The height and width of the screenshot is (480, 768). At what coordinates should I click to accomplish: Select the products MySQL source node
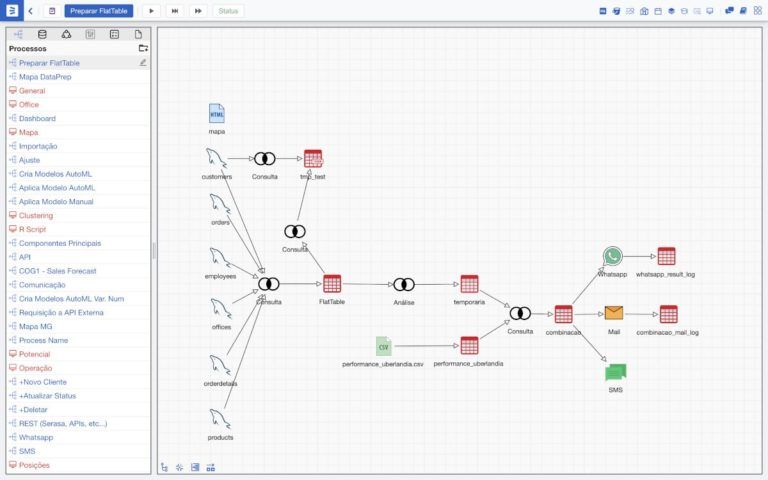pos(220,419)
